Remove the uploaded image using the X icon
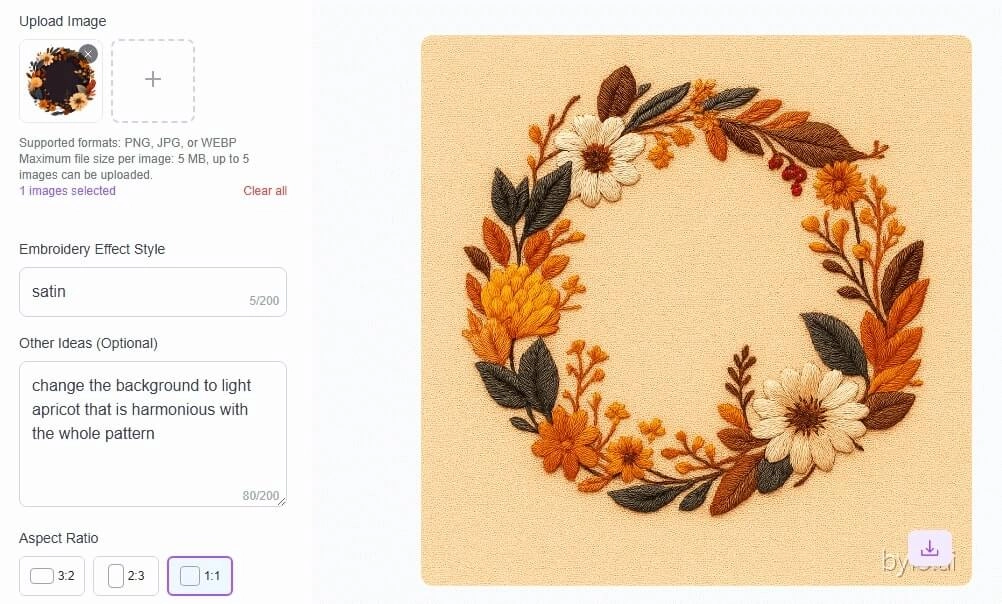This screenshot has height=604, width=1002. click(88, 53)
